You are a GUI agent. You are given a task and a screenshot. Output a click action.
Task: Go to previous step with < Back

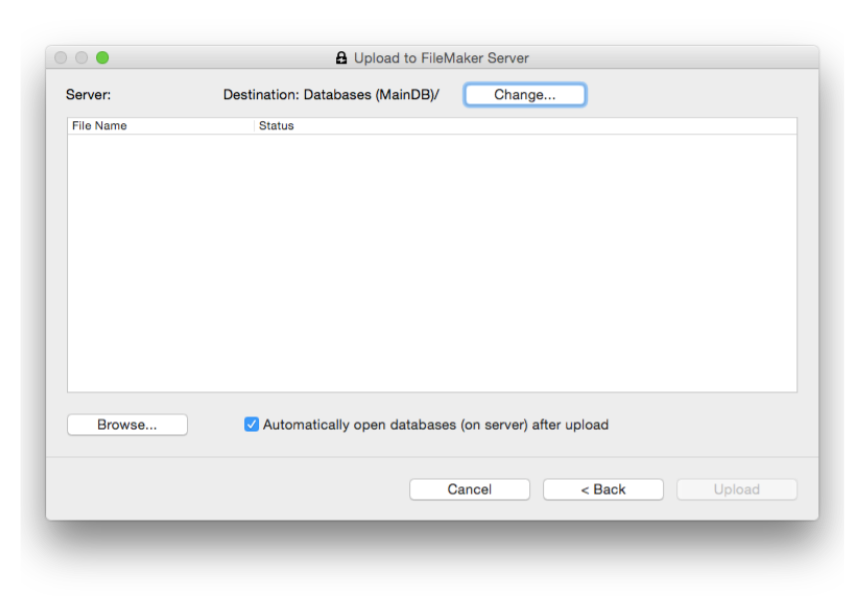pyautogui.click(x=603, y=489)
